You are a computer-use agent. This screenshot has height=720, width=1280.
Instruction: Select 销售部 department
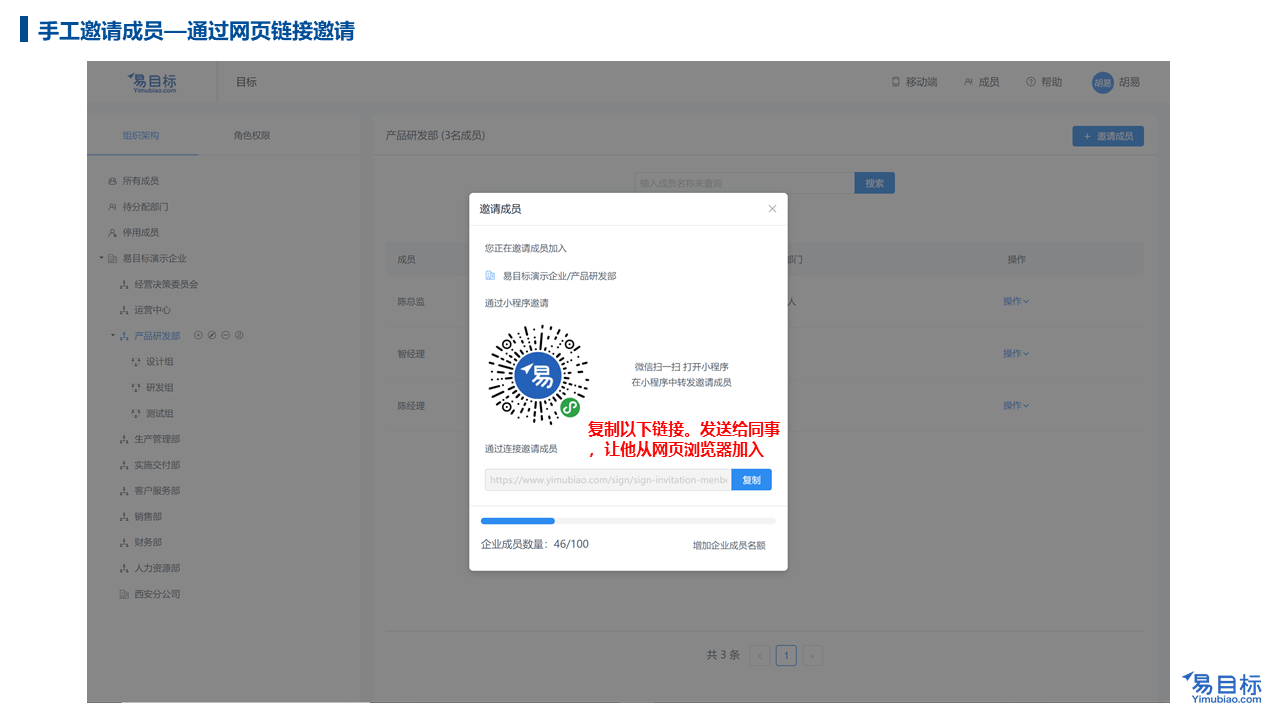148,517
